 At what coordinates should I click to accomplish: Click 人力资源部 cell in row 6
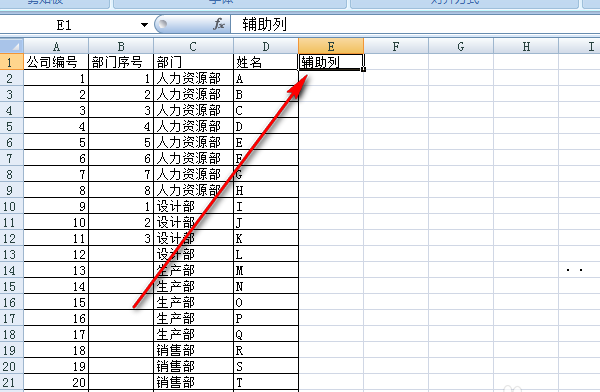[x=193, y=142]
